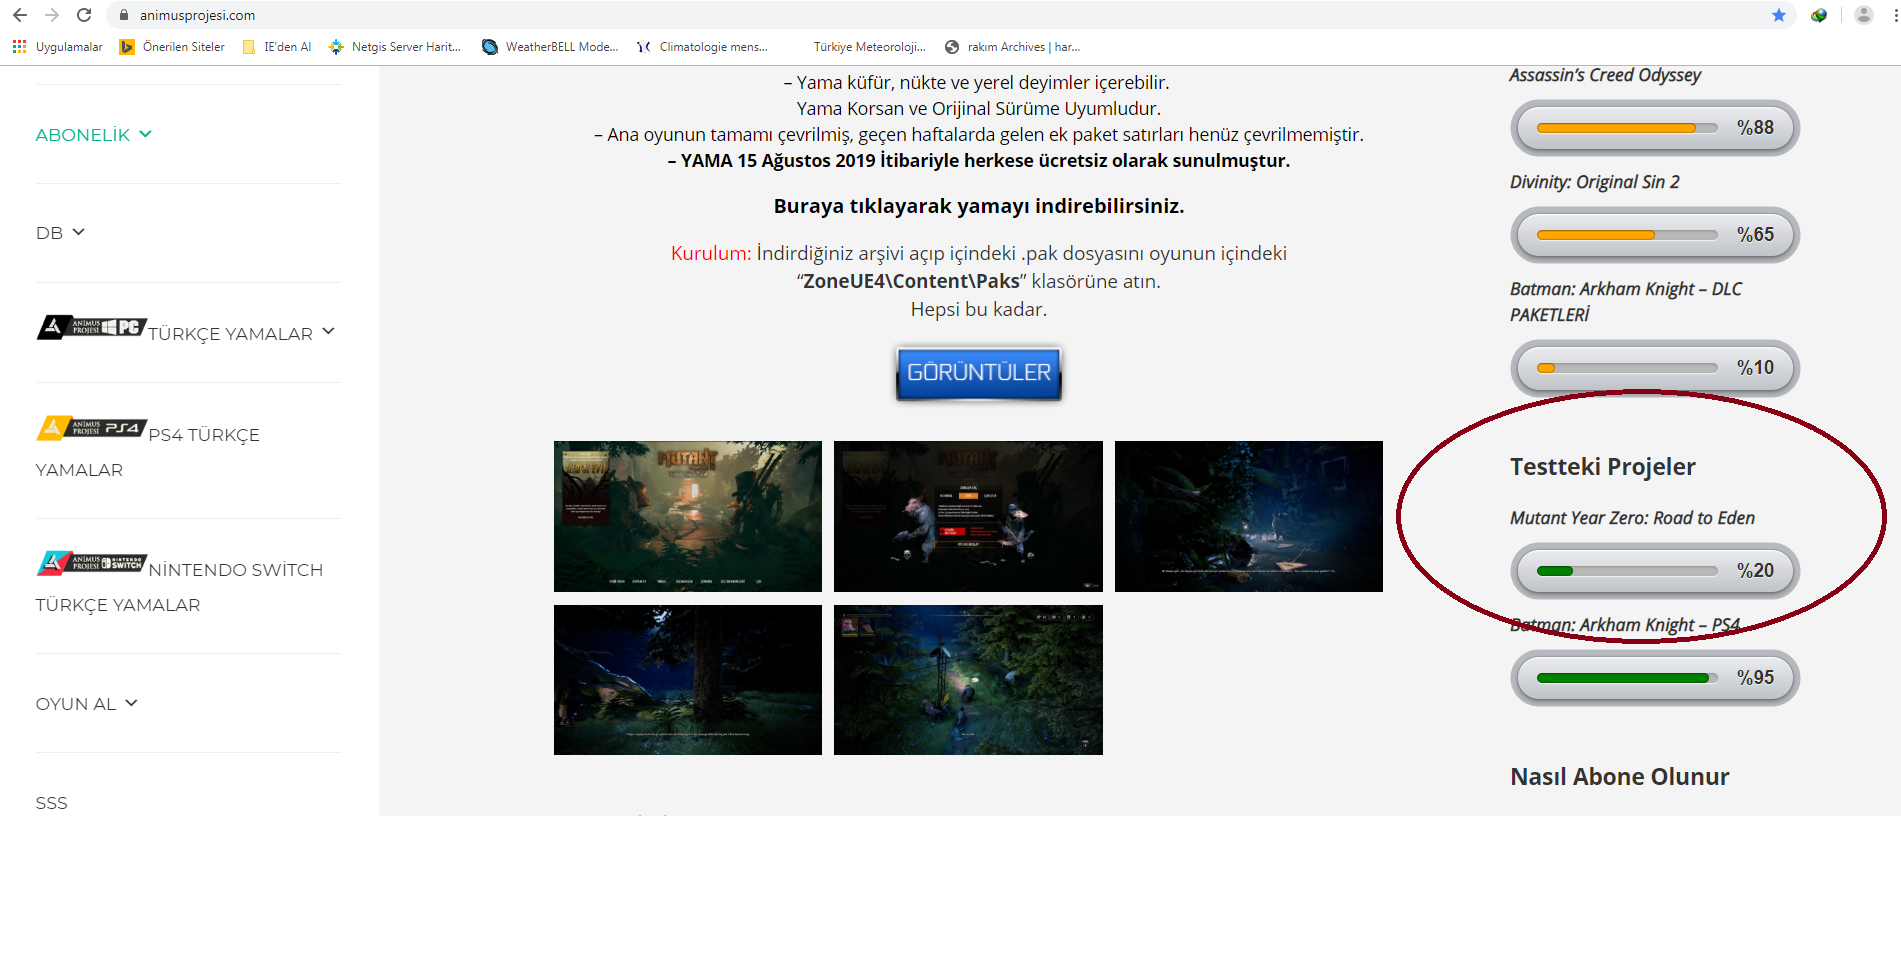1901x977 pixels.
Task: Open Önerilen Siteler bookmark
Action: [x=172, y=47]
